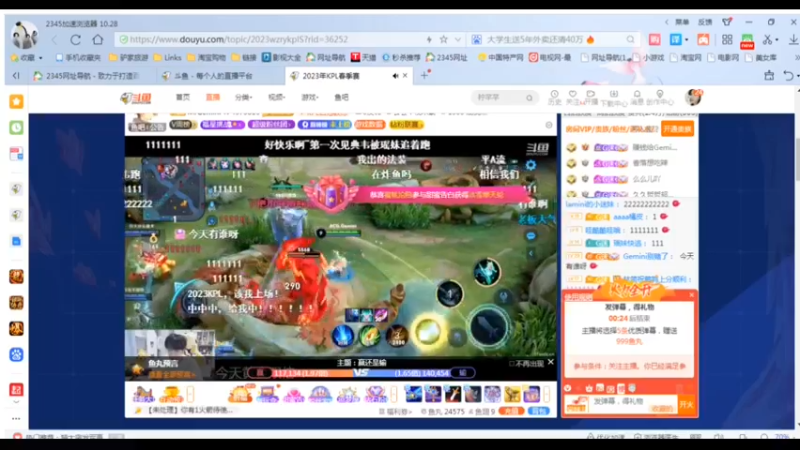
Task: Click the blue Baidu paw sidebar icon
Action: click(16, 355)
